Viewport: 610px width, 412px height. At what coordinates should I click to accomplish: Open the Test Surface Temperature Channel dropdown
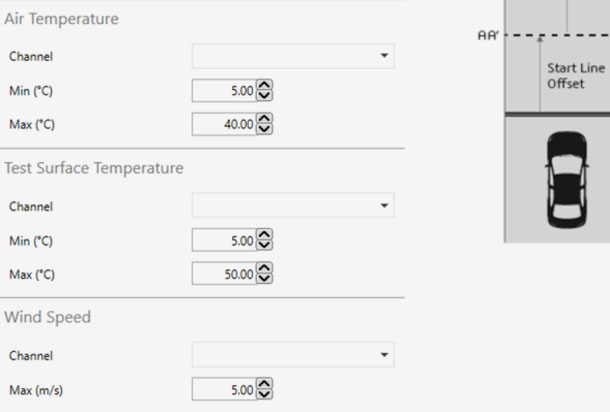tap(293, 206)
